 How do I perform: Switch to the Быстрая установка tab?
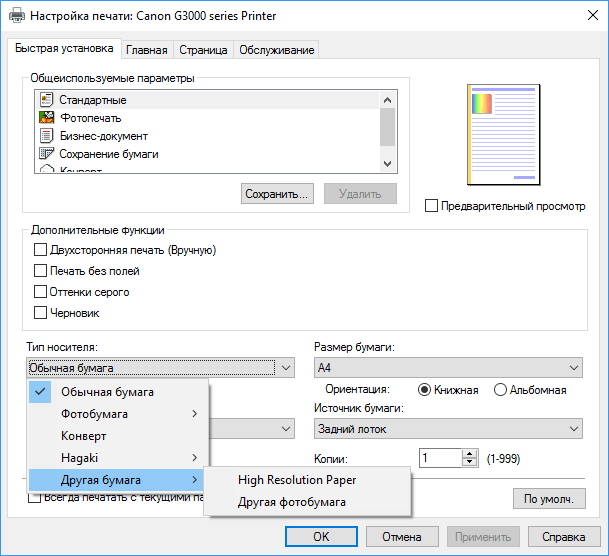tap(64, 49)
